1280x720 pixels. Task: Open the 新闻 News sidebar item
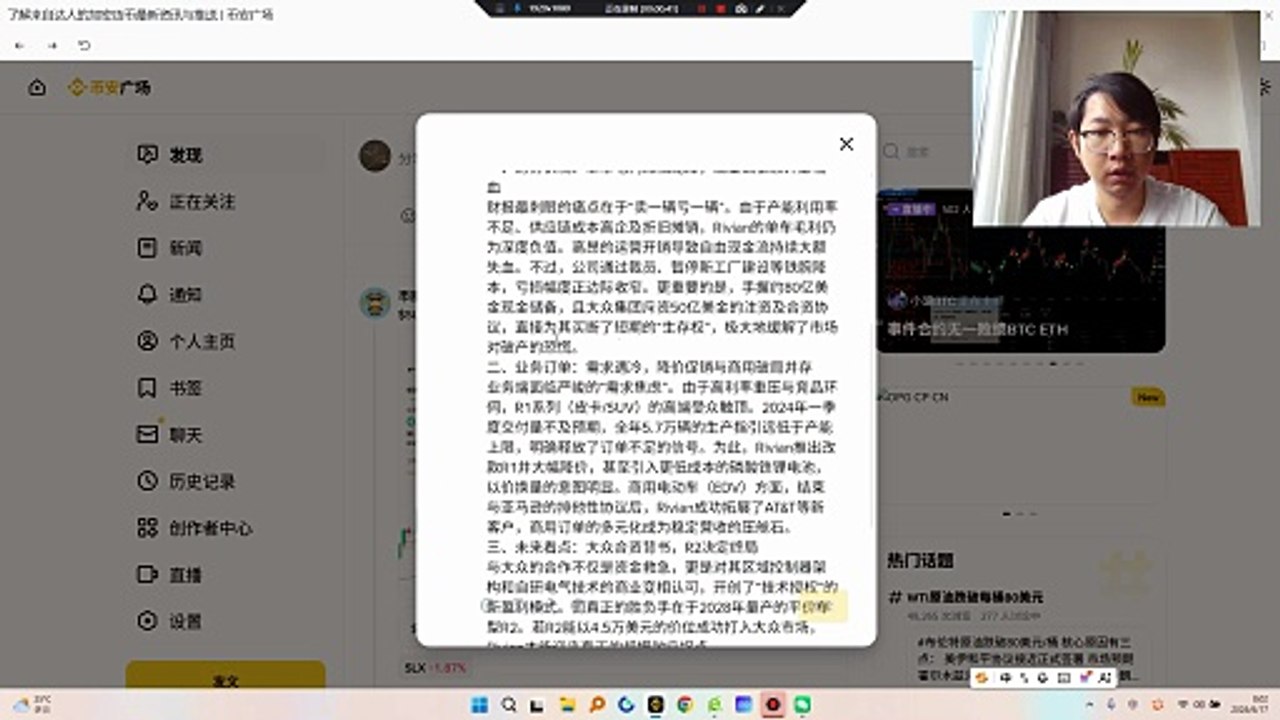pos(227,248)
